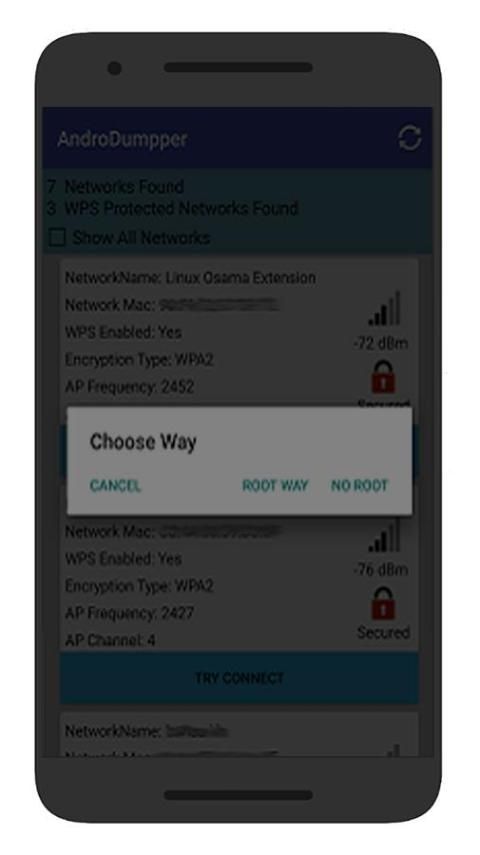Tap the refresh icon in AndroDumpper header
Viewport: 480px width, 855px height.
point(409,139)
